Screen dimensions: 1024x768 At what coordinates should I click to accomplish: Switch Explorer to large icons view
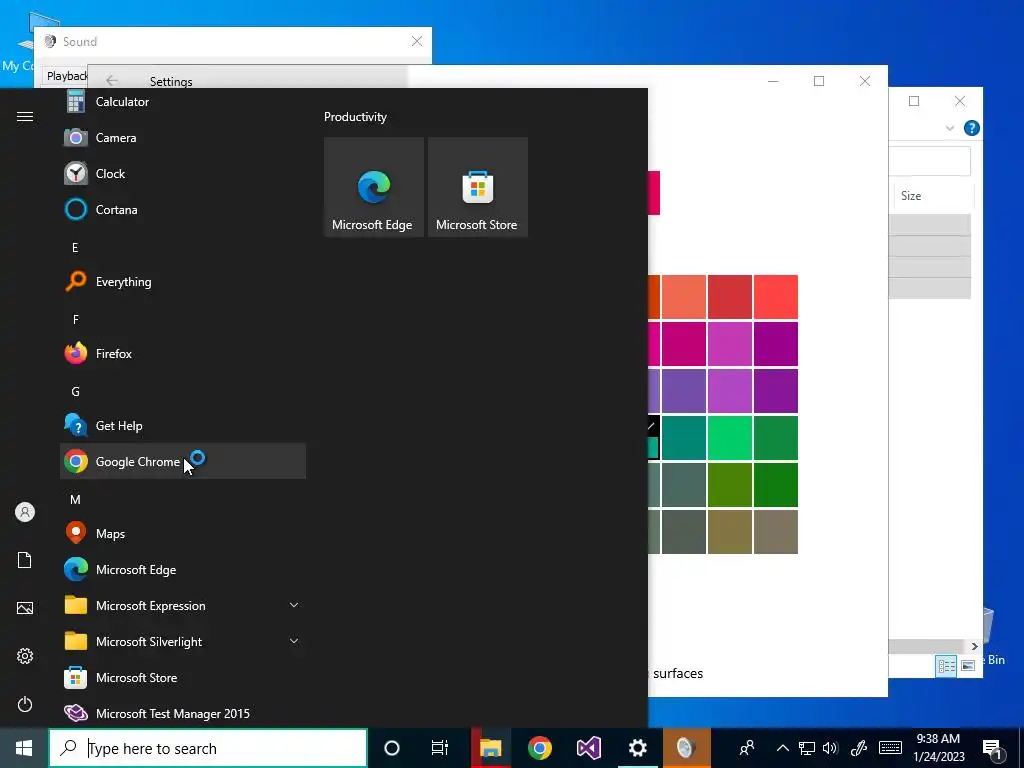(968, 665)
